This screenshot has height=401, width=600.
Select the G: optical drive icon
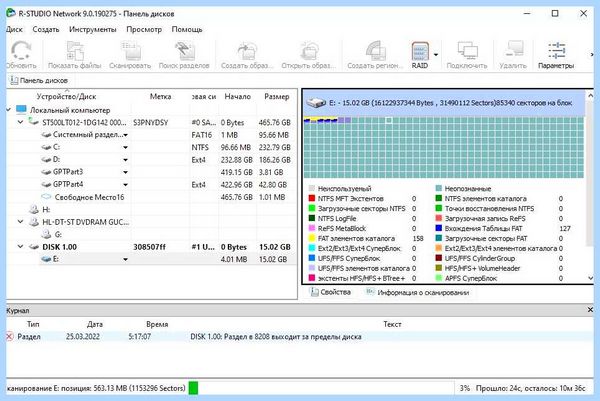[x=46, y=234]
